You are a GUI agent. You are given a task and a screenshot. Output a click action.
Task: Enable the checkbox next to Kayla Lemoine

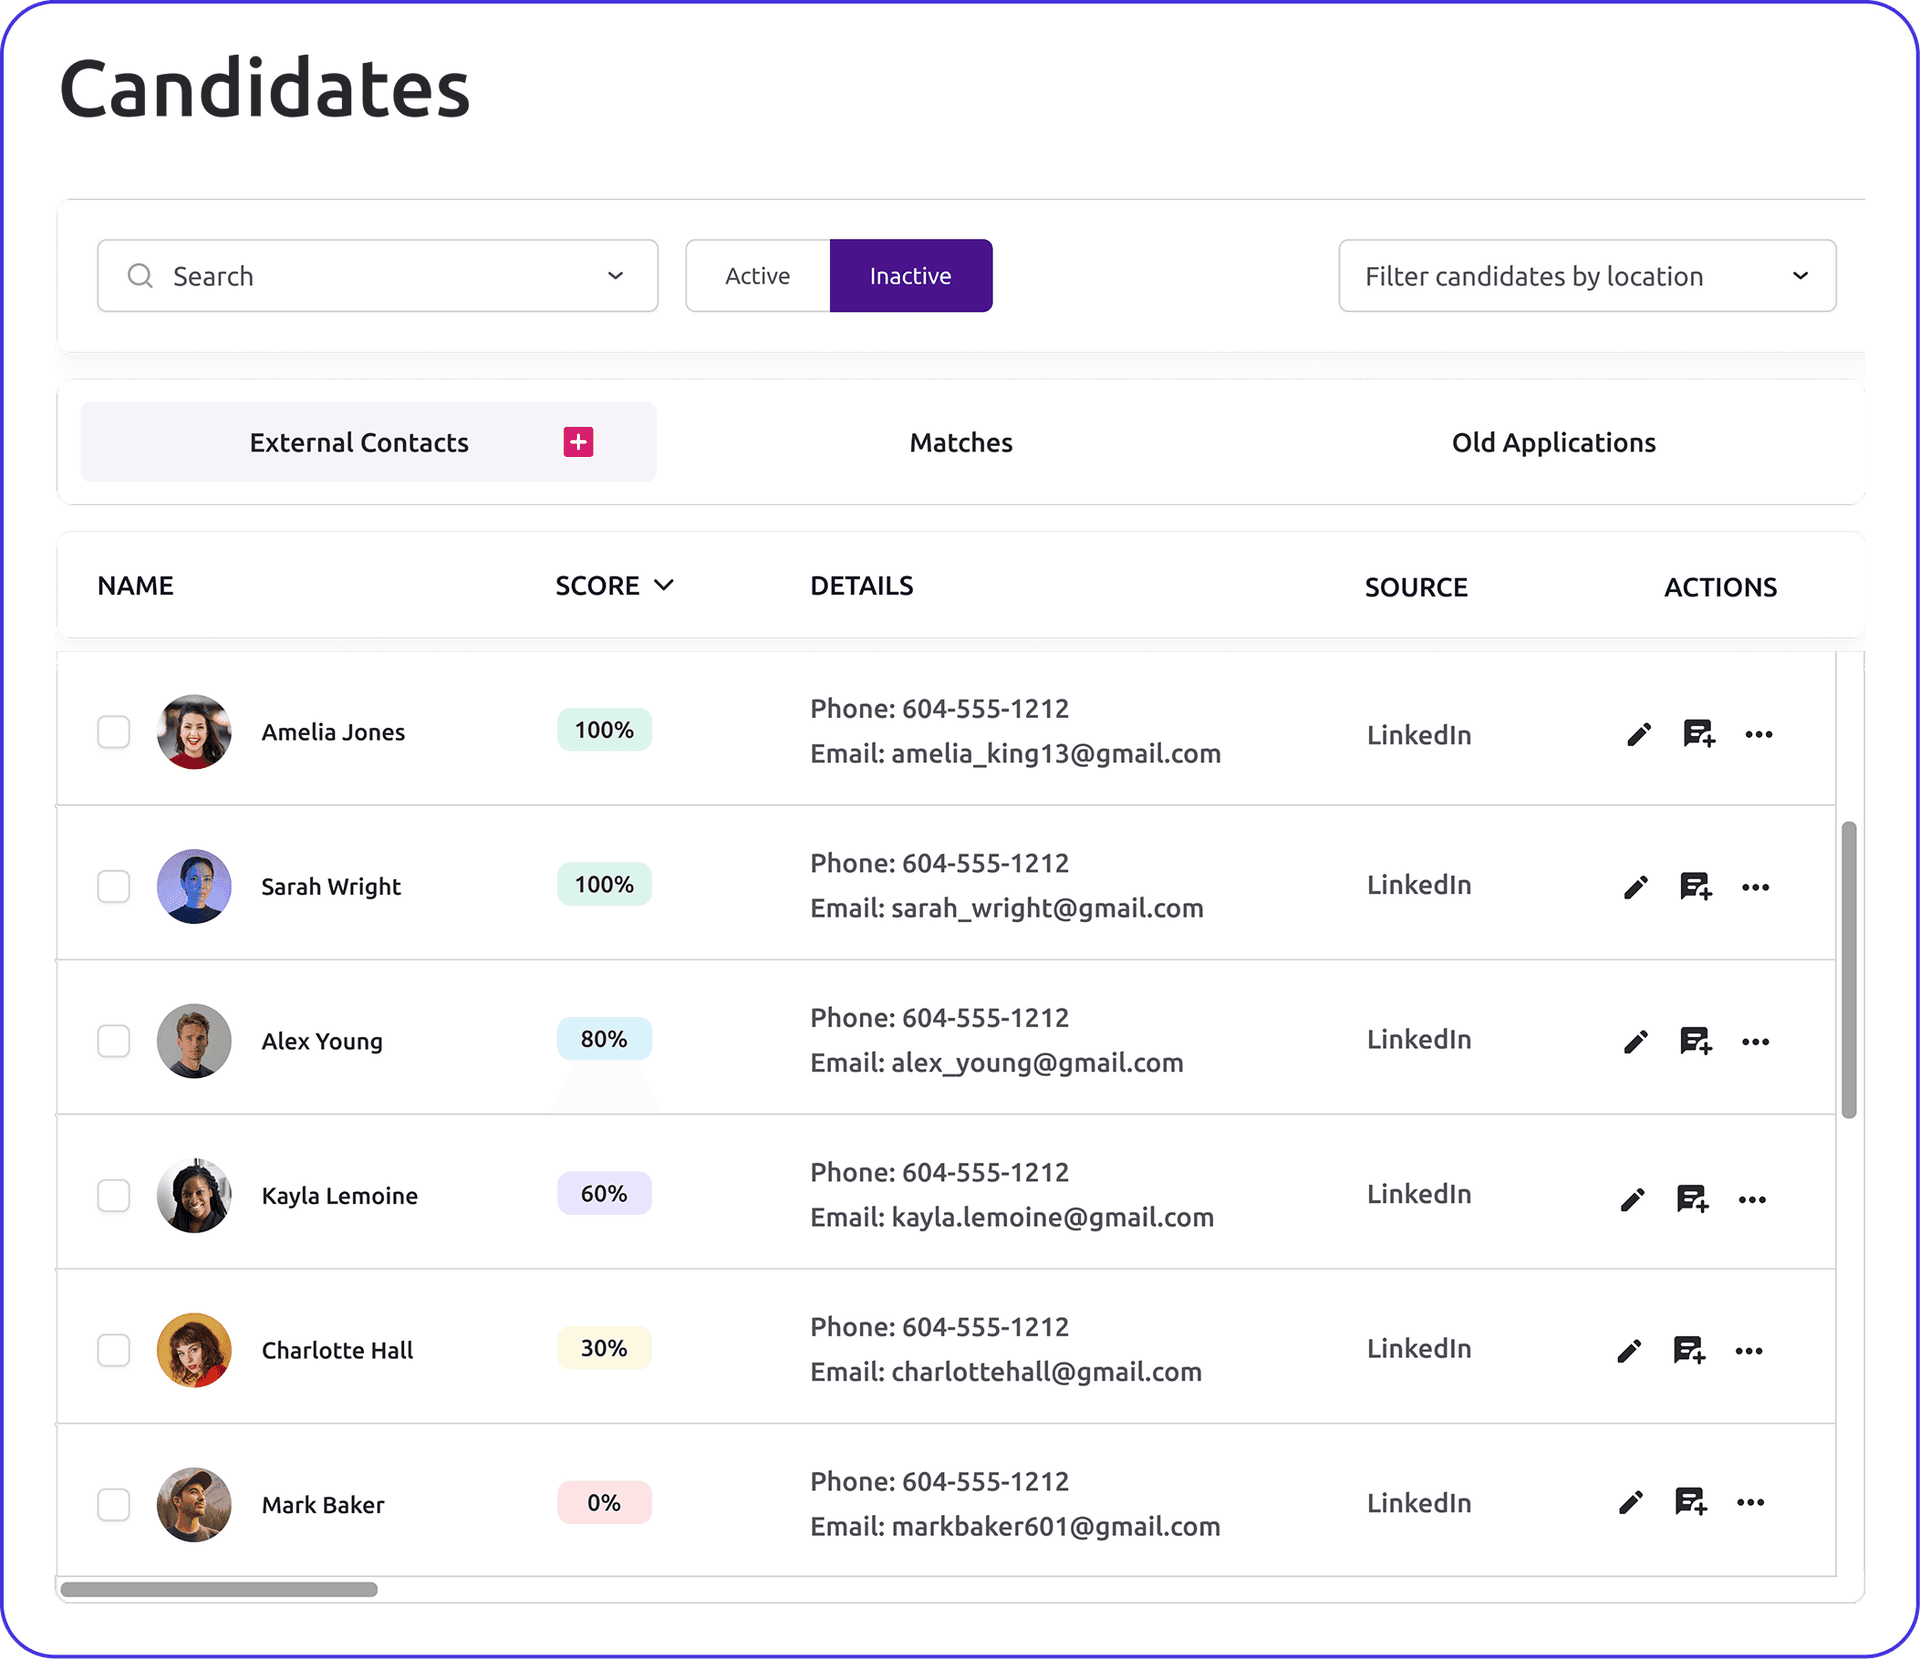[x=114, y=1196]
